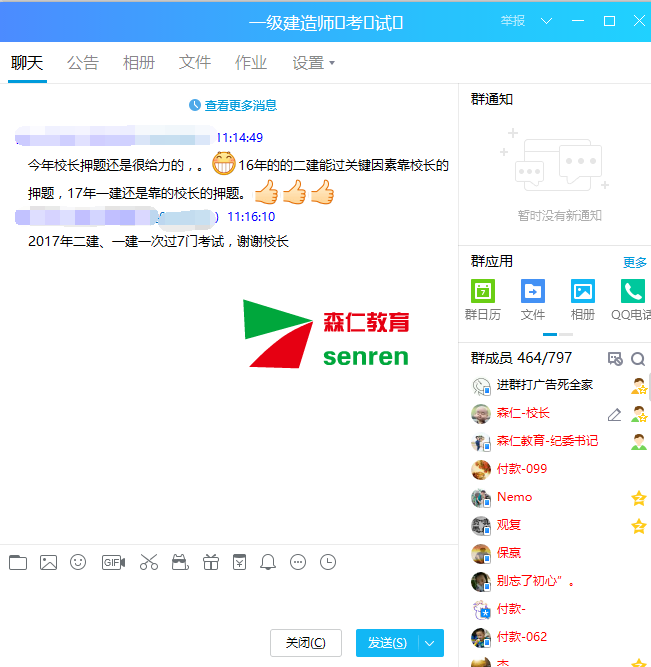Send a gift via gift box icon
The height and width of the screenshot is (667, 651).
(x=211, y=562)
